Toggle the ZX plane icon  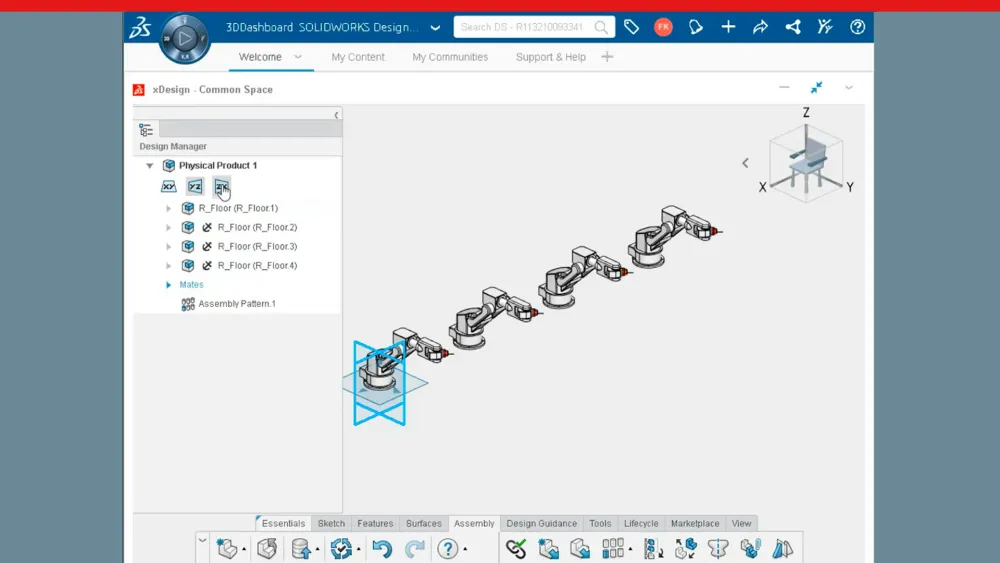click(x=221, y=187)
